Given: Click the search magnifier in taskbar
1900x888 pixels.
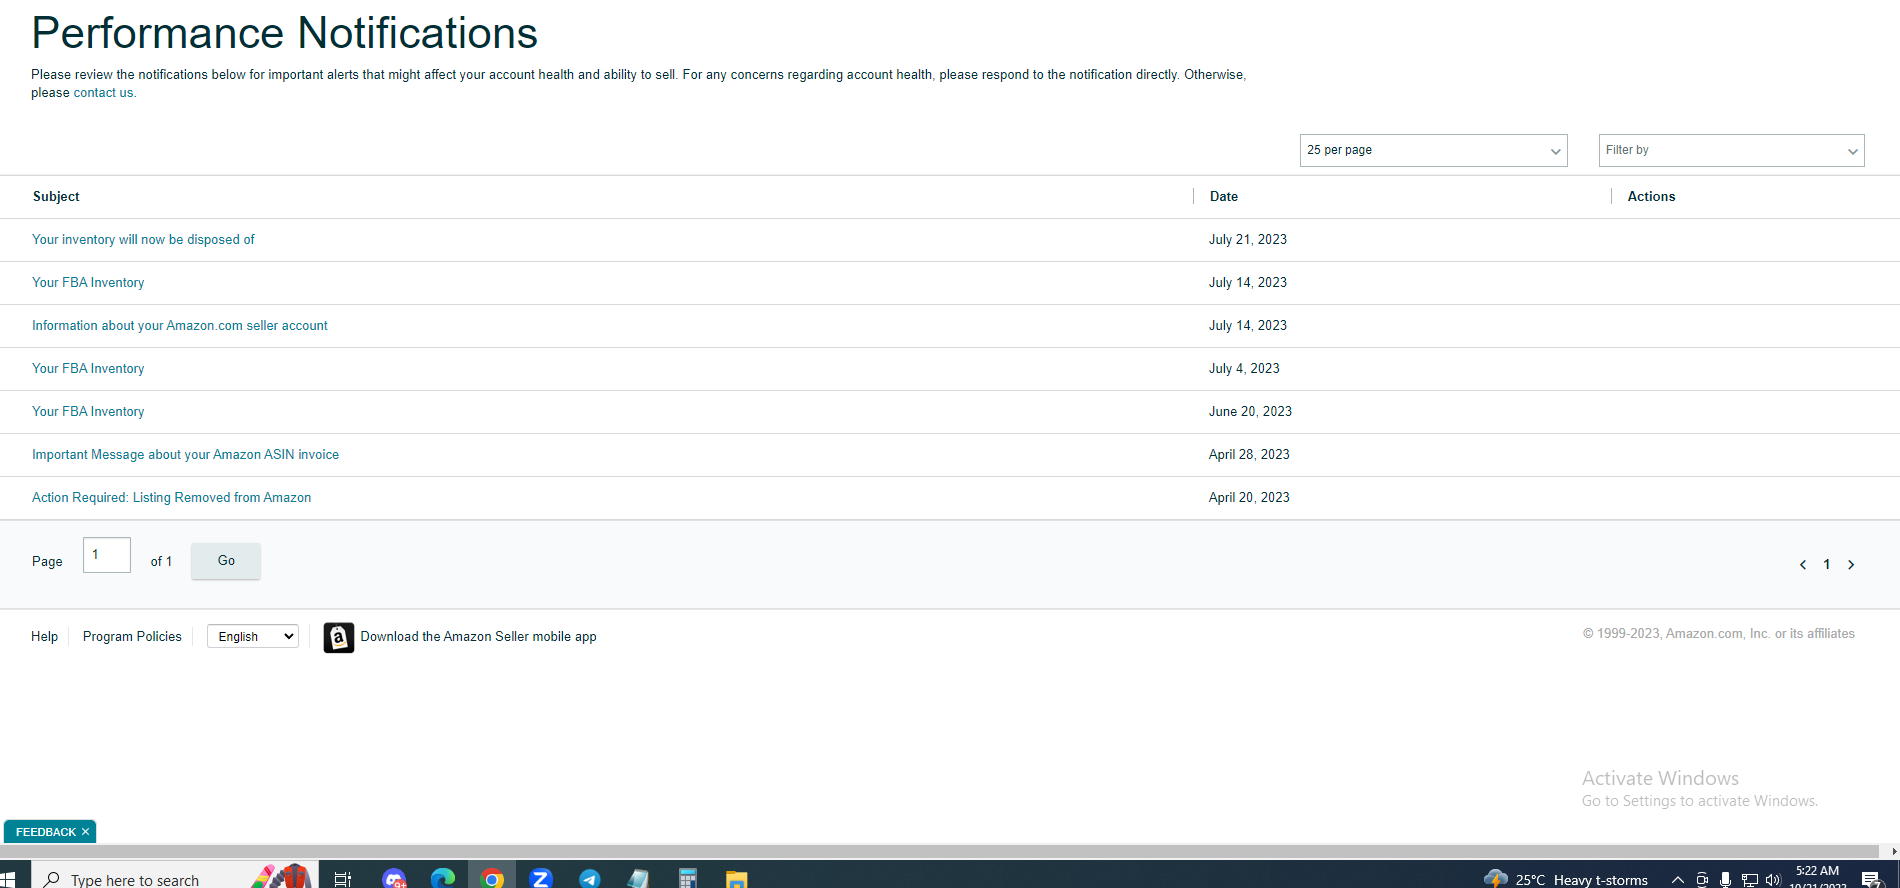Looking at the screenshot, I should [52, 880].
